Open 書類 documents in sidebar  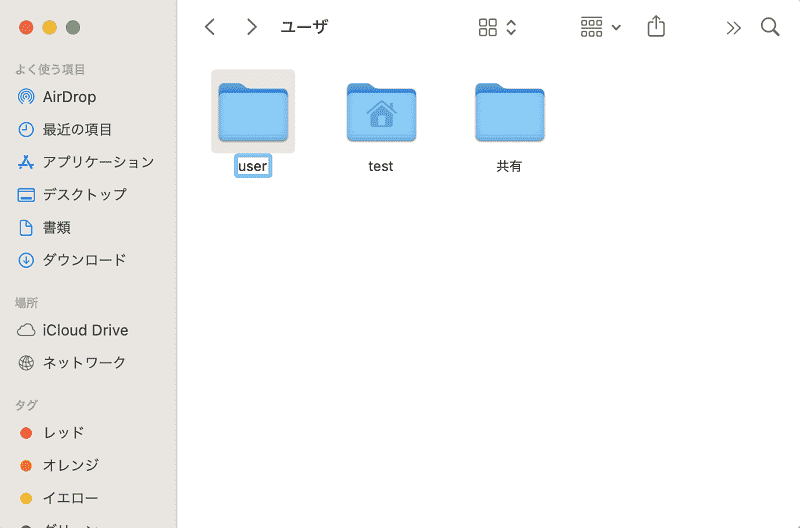pyautogui.click(x=44, y=227)
